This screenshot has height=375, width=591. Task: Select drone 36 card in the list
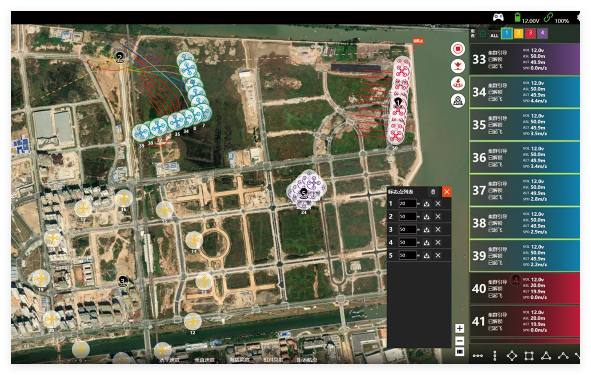(x=524, y=157)
